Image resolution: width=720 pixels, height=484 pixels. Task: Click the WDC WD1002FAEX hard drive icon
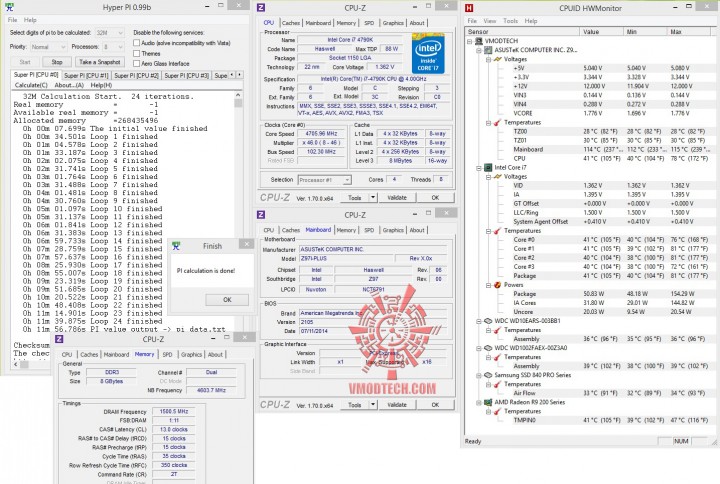pyautogui.click(x=488, y=348)
